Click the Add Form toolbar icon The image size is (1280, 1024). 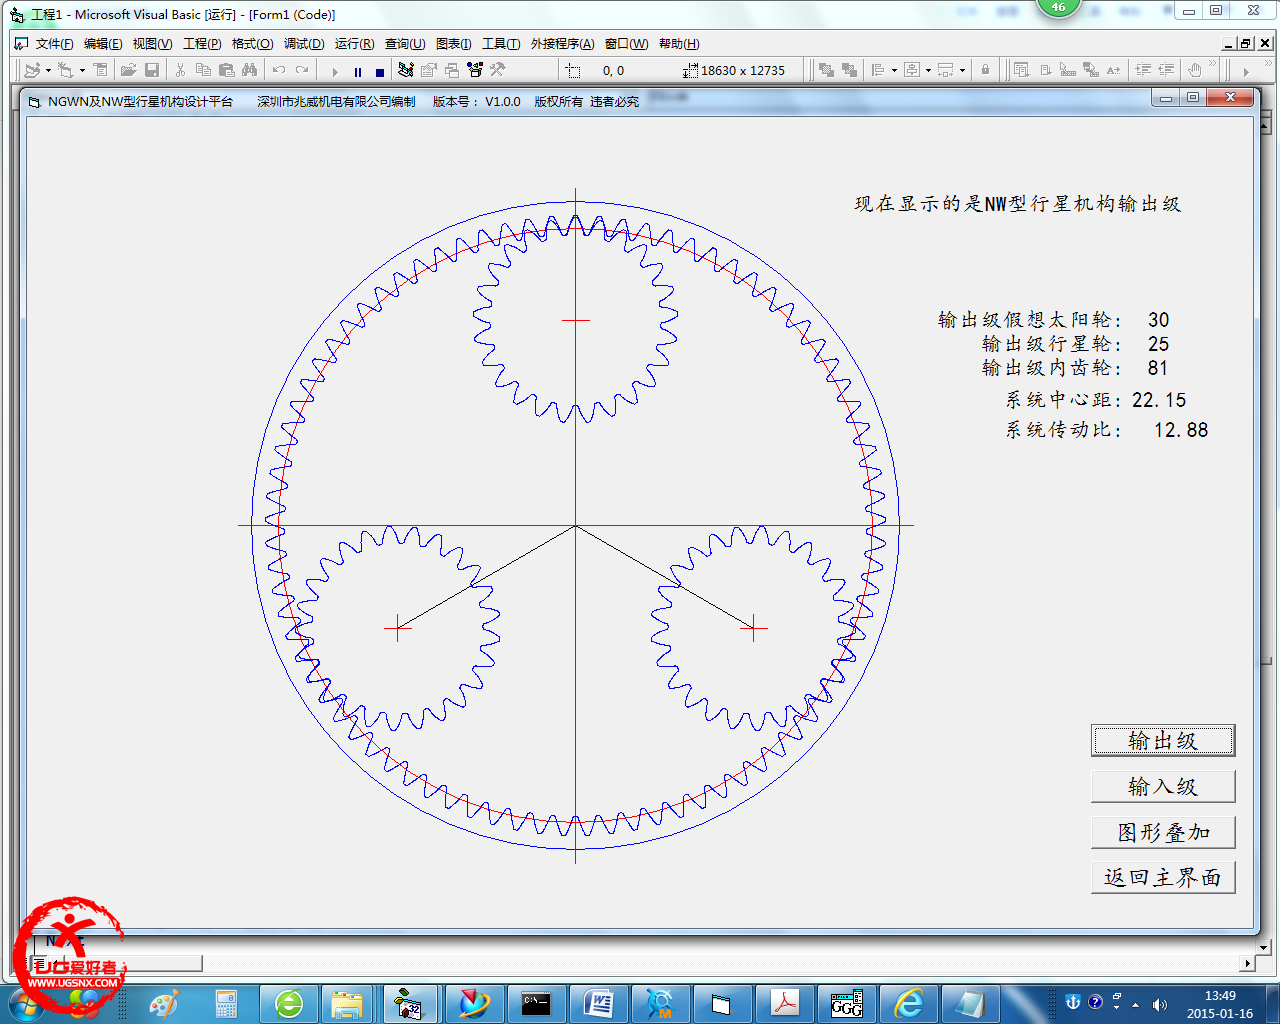pyautogui.click(x=65, y=70)
